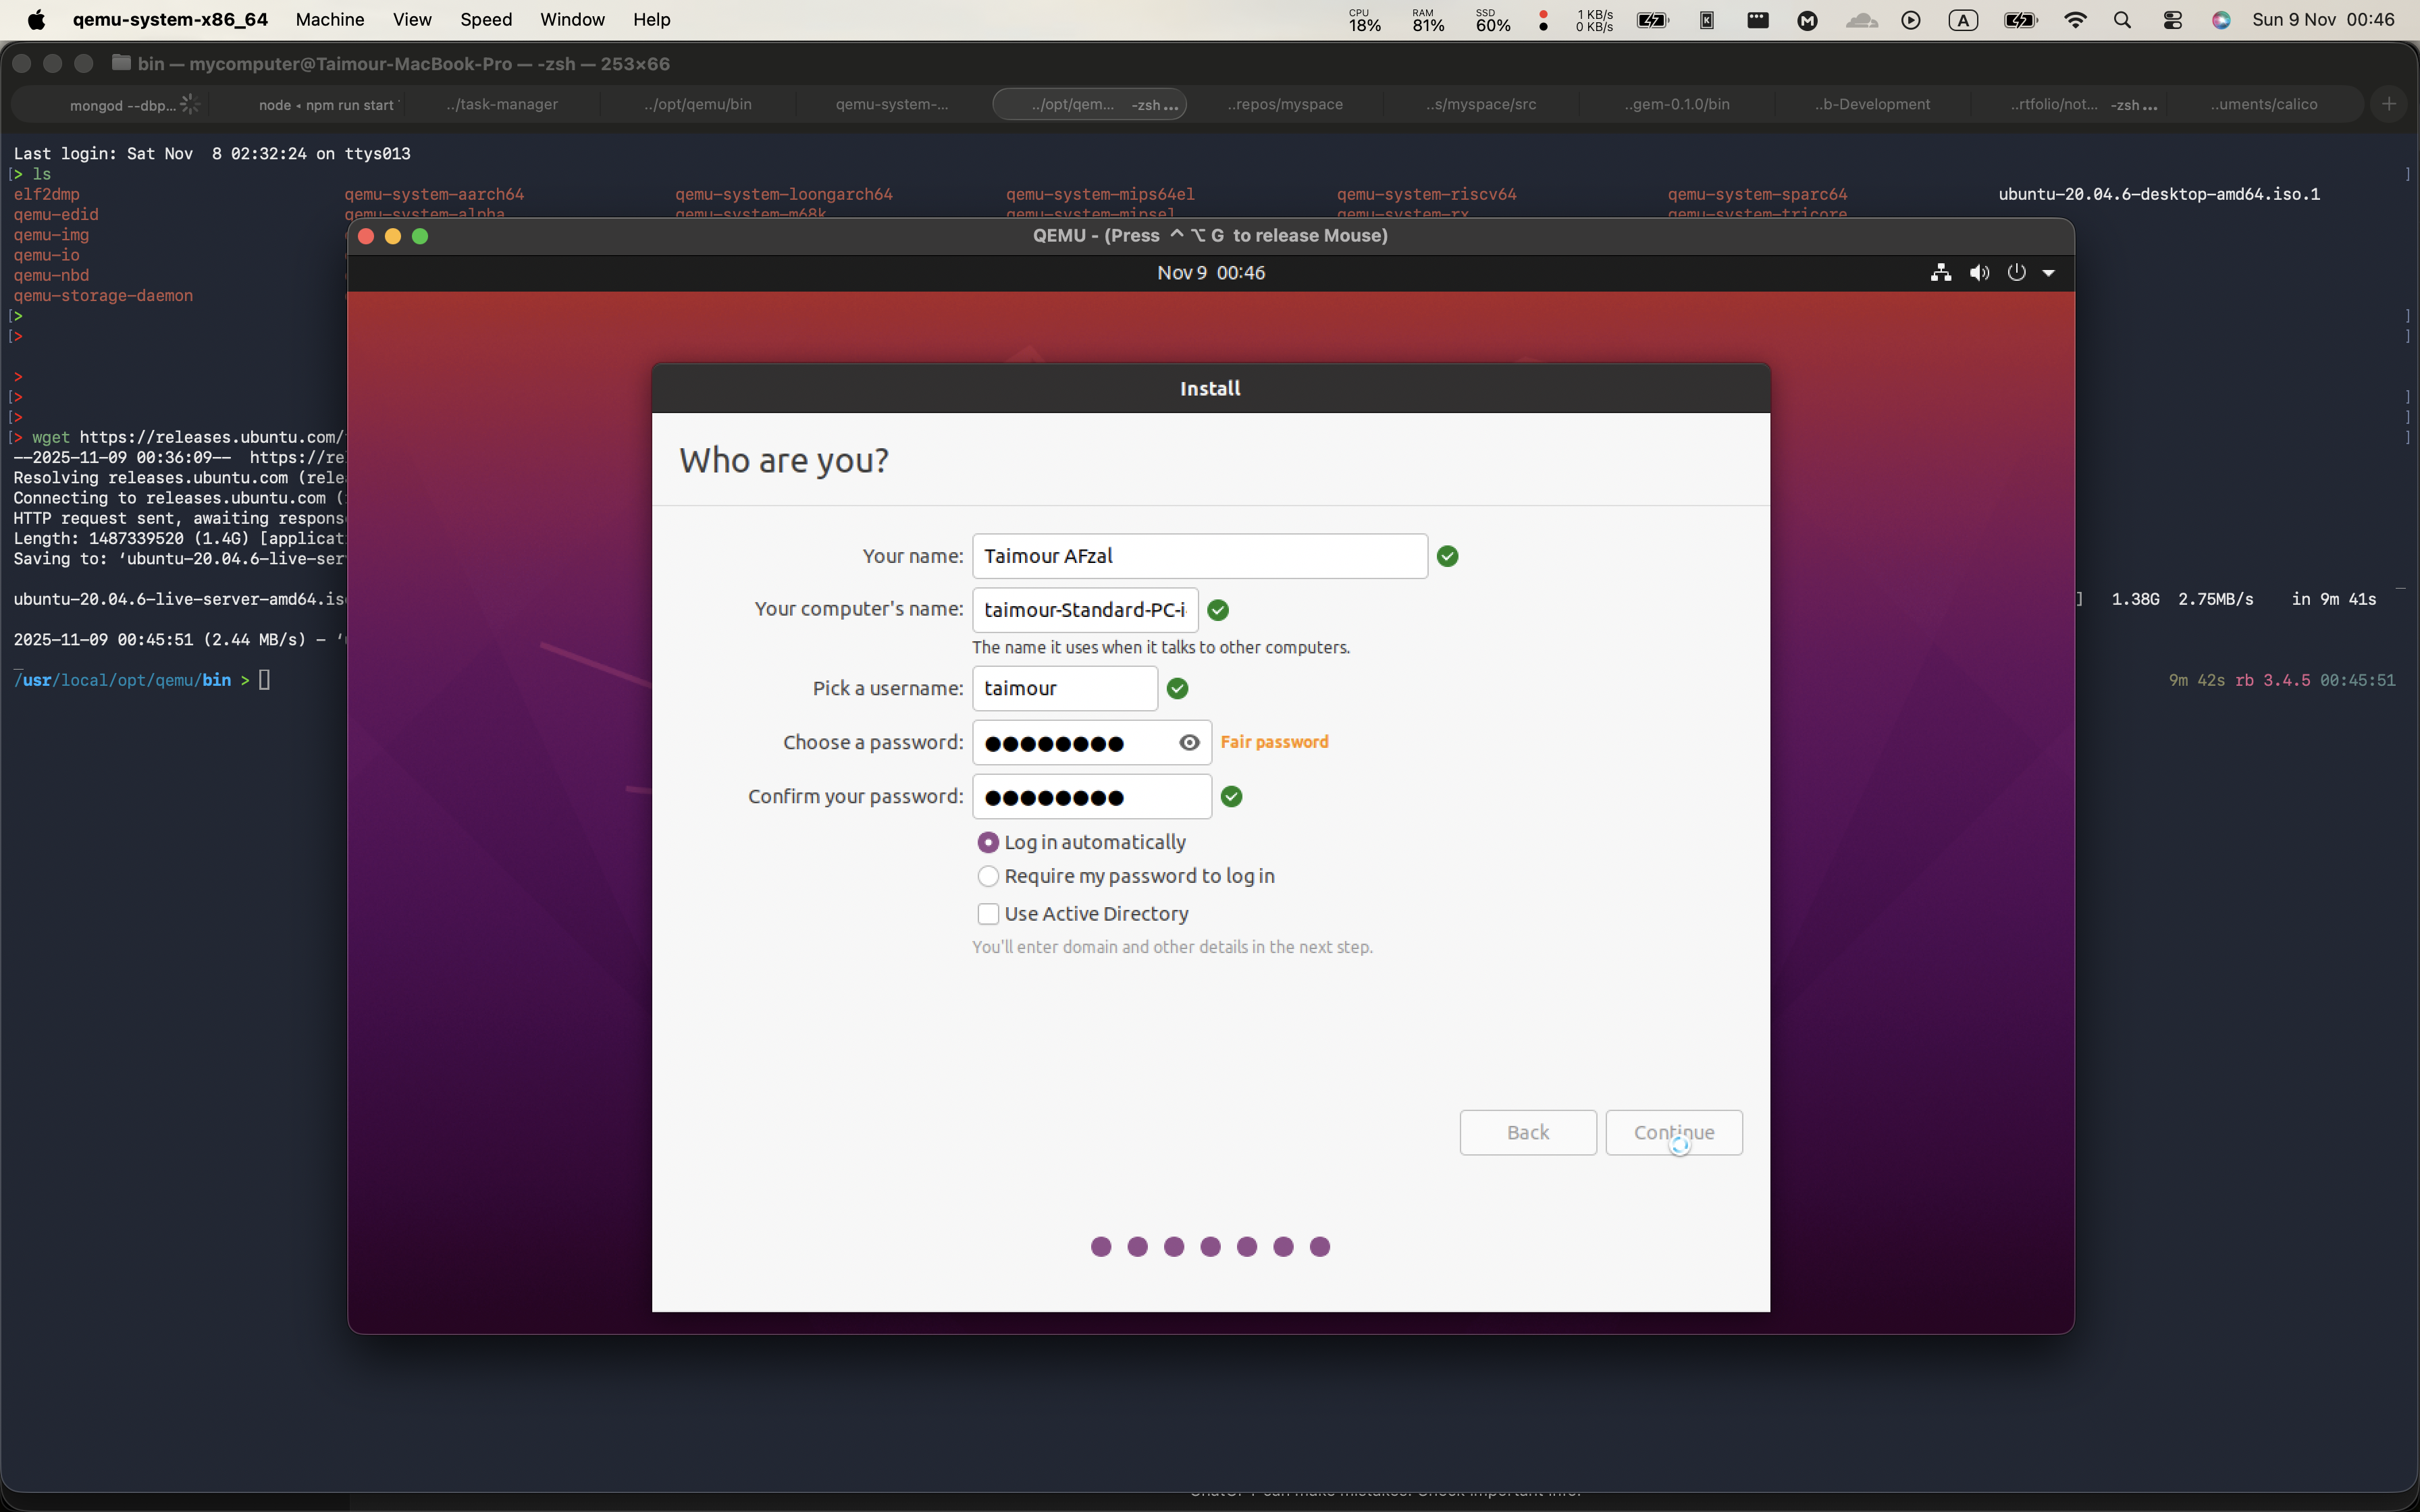Open the Siri icon in menu bar
The image size is (2420, 1512).
pos(2221,20)
